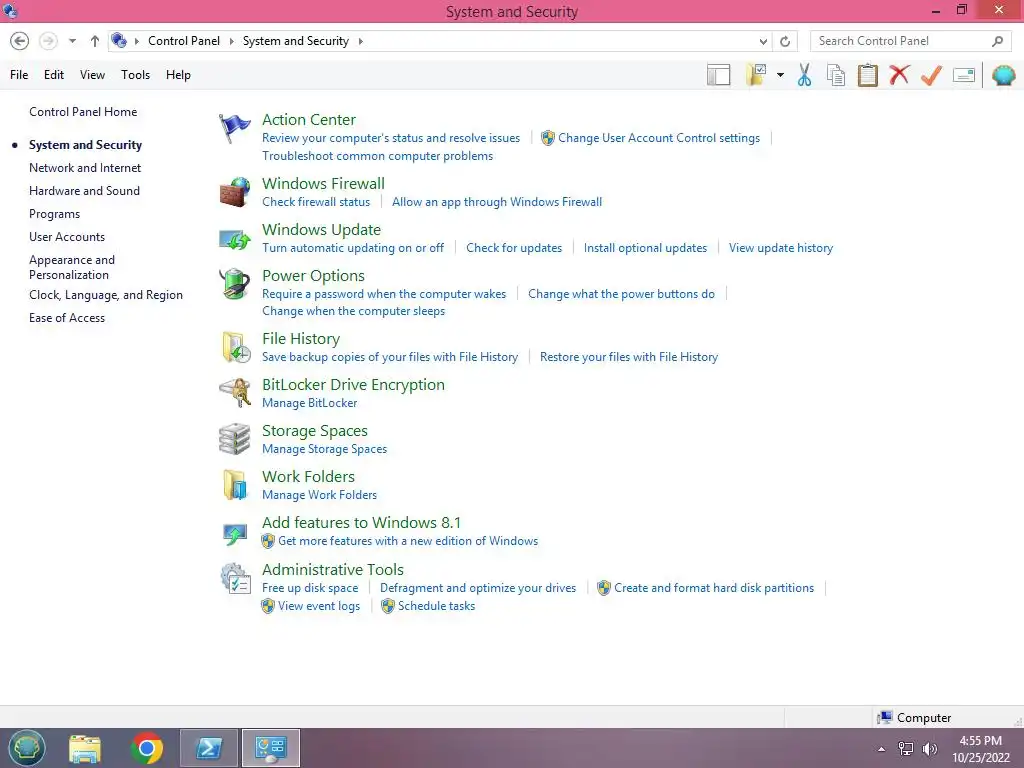This screenshot has height=768, width=1024.
Task: Click the red X Delete toolbar icon
Action: (x=899, y=75)
